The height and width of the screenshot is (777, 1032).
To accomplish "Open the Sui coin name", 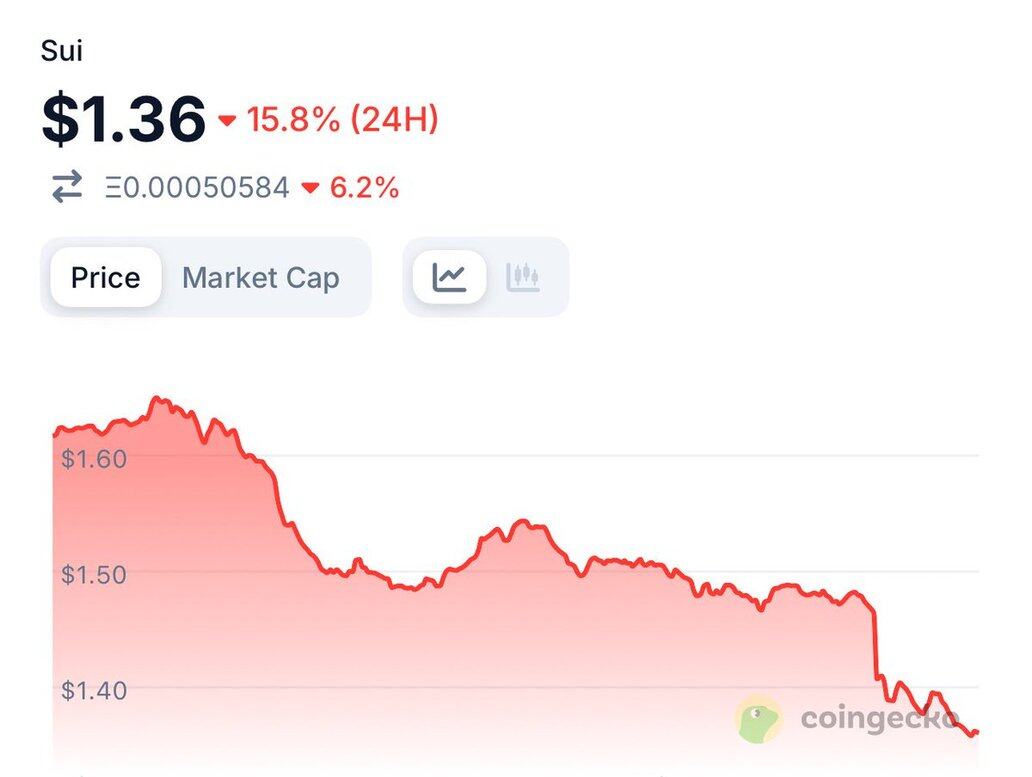I will 62,51.
